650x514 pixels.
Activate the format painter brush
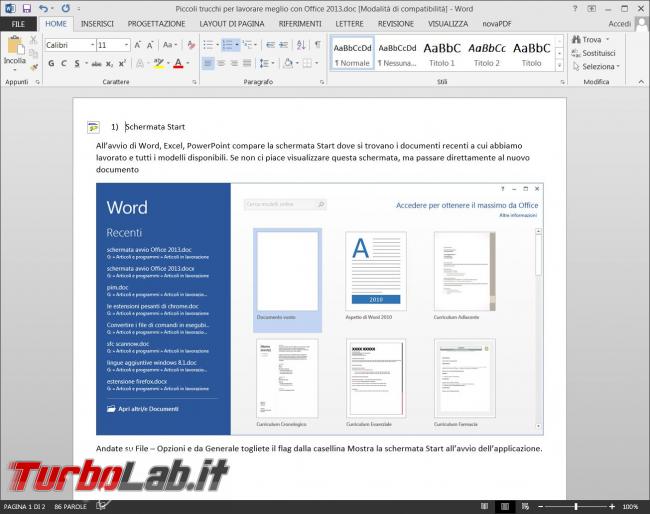tap(34, 67)
